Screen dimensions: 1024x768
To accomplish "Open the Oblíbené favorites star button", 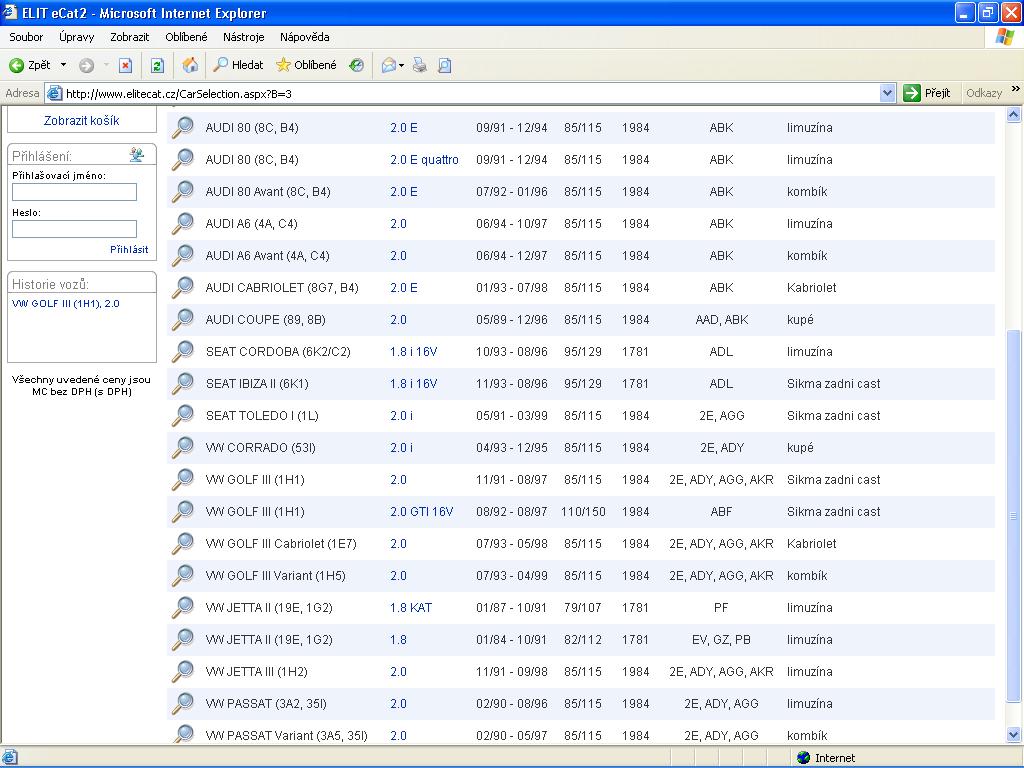I will click(x=306, y=65).
